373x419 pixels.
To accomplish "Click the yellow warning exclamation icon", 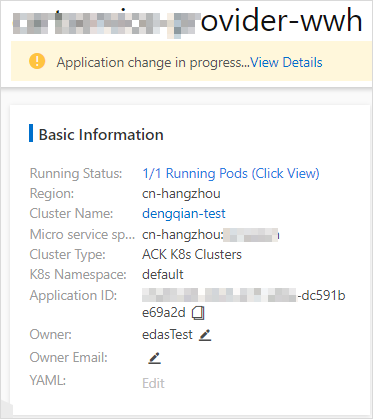I will click(37, 62).
